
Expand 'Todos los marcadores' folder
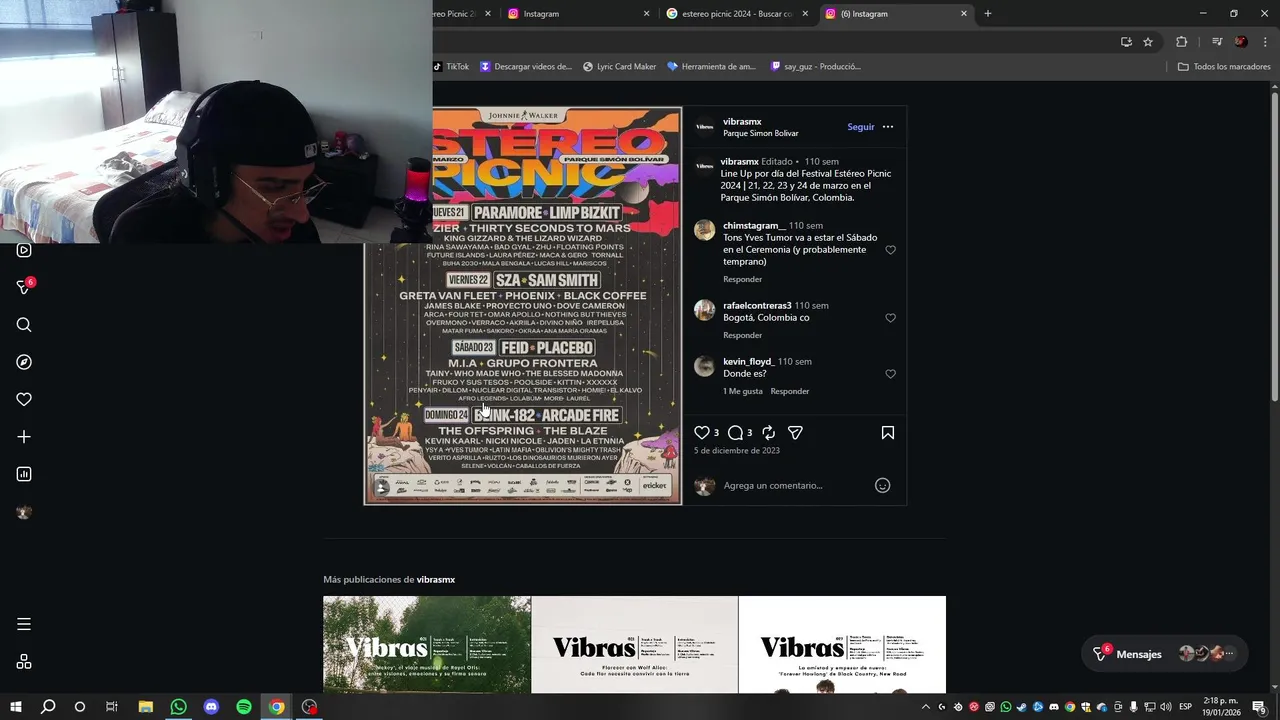(1224, 67)
